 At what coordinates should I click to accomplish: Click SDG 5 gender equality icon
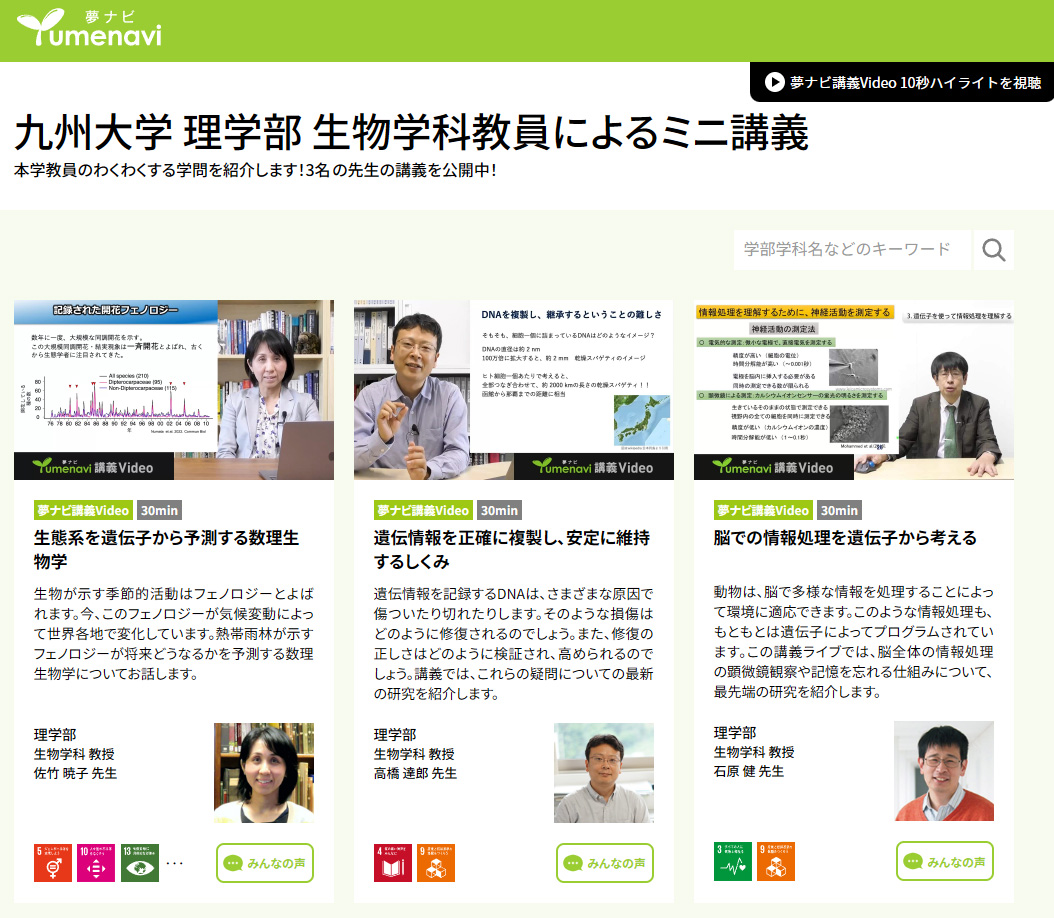click(x=53, y=862)
